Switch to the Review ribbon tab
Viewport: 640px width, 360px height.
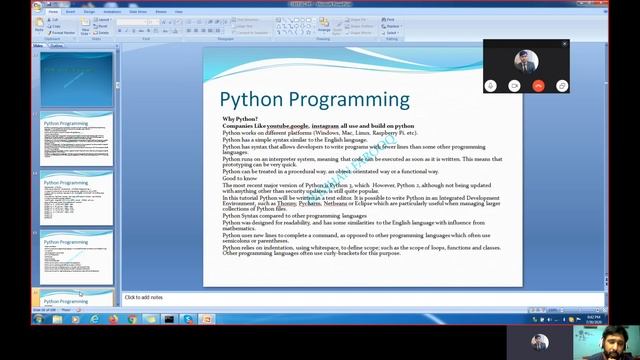pyautogui.click(x=161, y=12)
